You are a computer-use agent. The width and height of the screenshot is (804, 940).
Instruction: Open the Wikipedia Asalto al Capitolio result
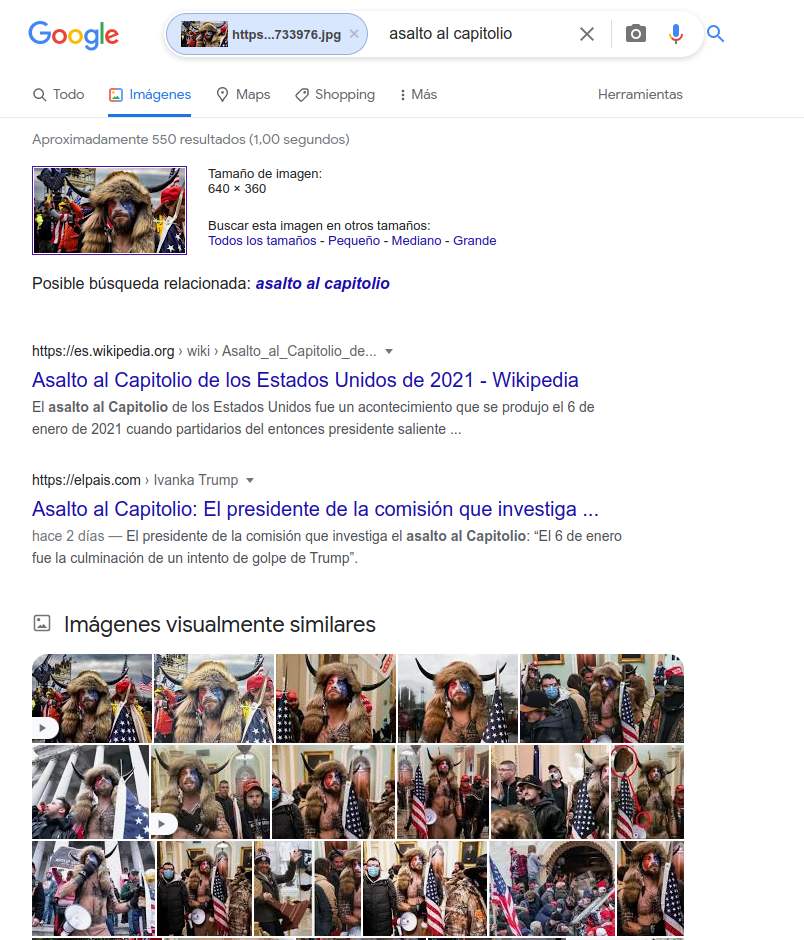click(305, 380)
